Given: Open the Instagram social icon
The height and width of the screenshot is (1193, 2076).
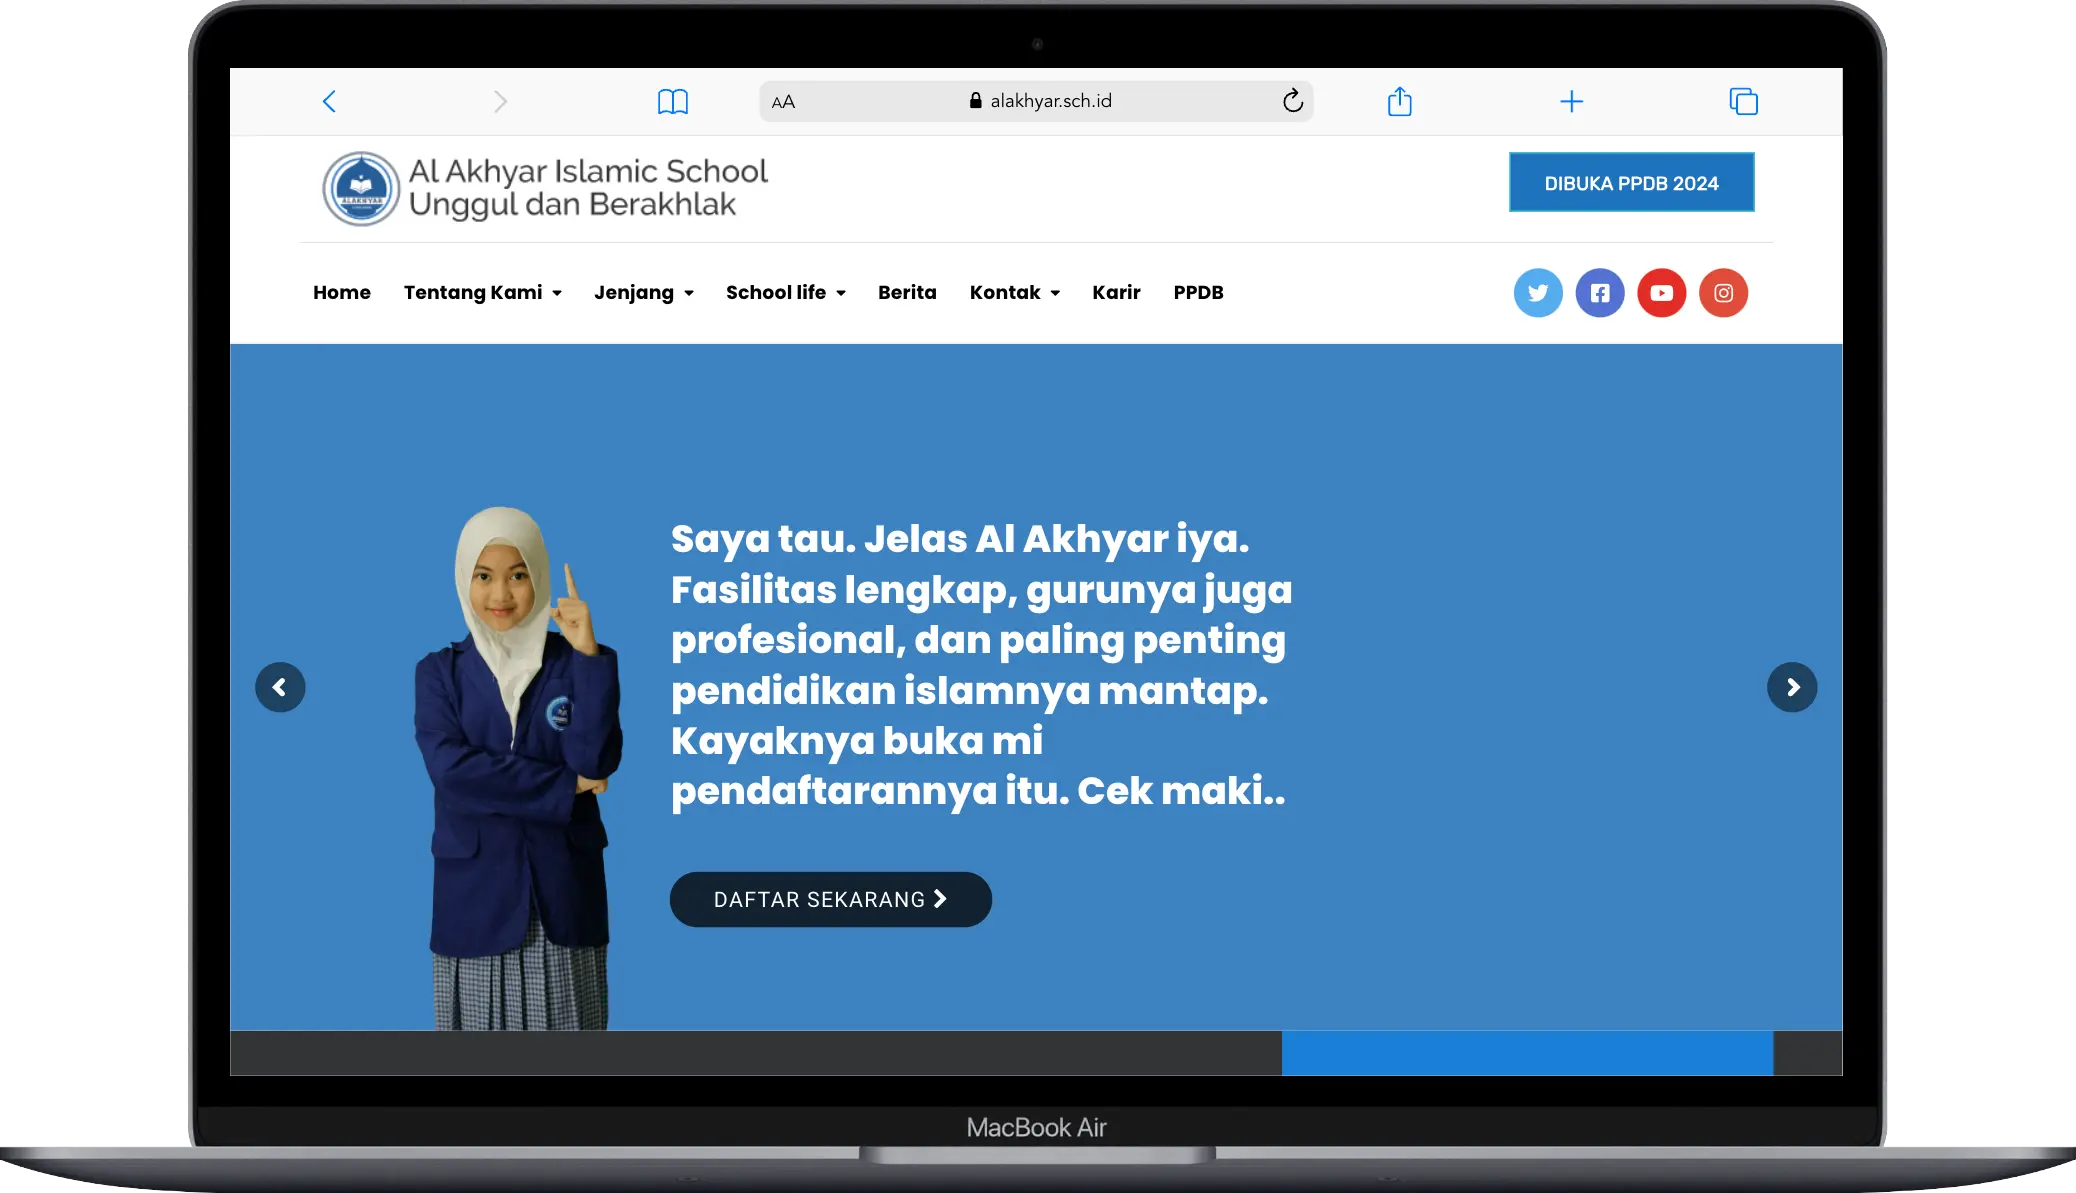Looking at the screenshot, I should tap(1723, 293).
